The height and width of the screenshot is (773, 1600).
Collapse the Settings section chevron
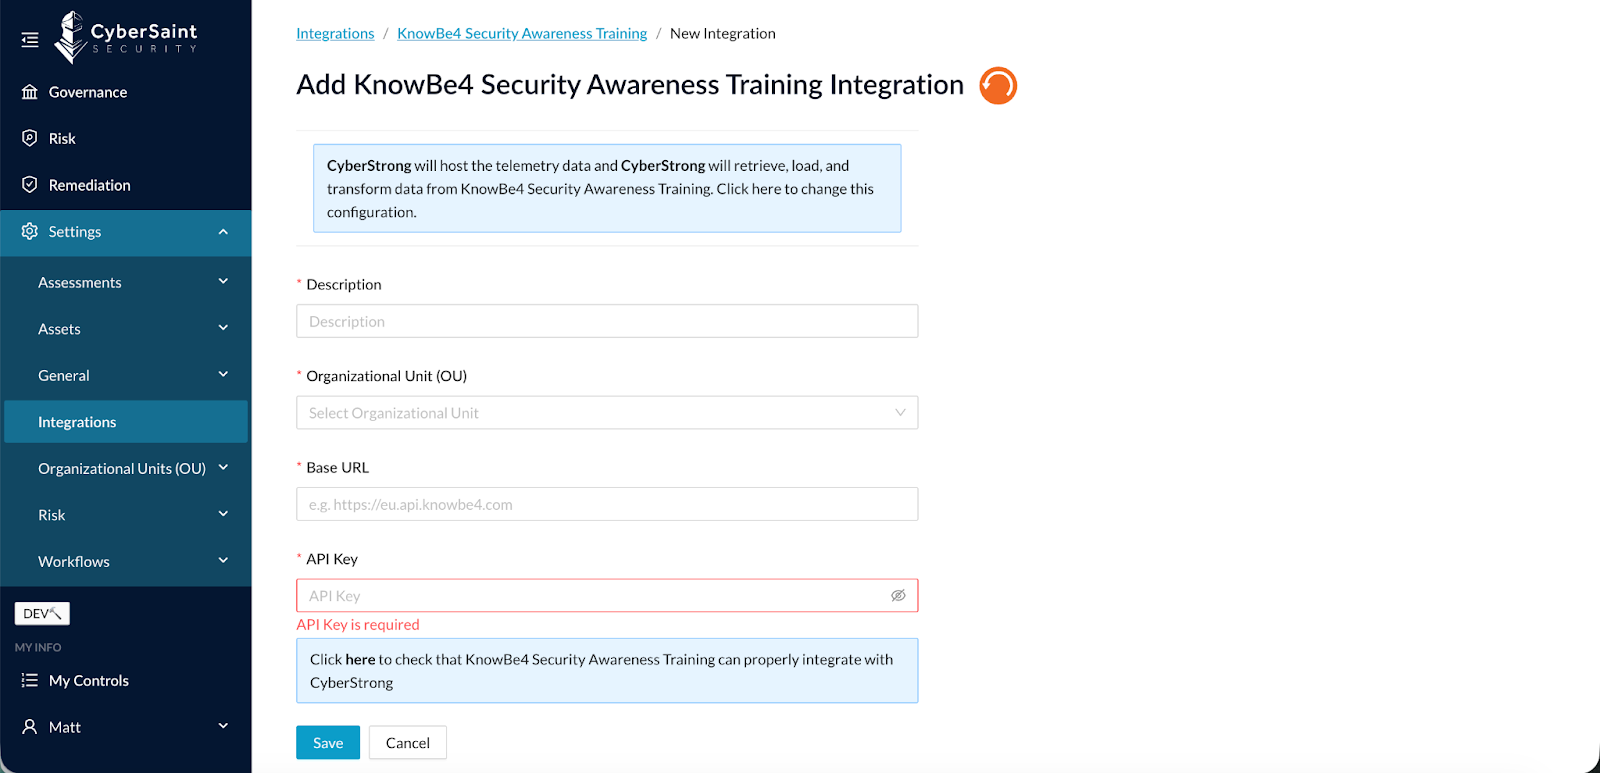pyautogui.click(x=223, y=232)
